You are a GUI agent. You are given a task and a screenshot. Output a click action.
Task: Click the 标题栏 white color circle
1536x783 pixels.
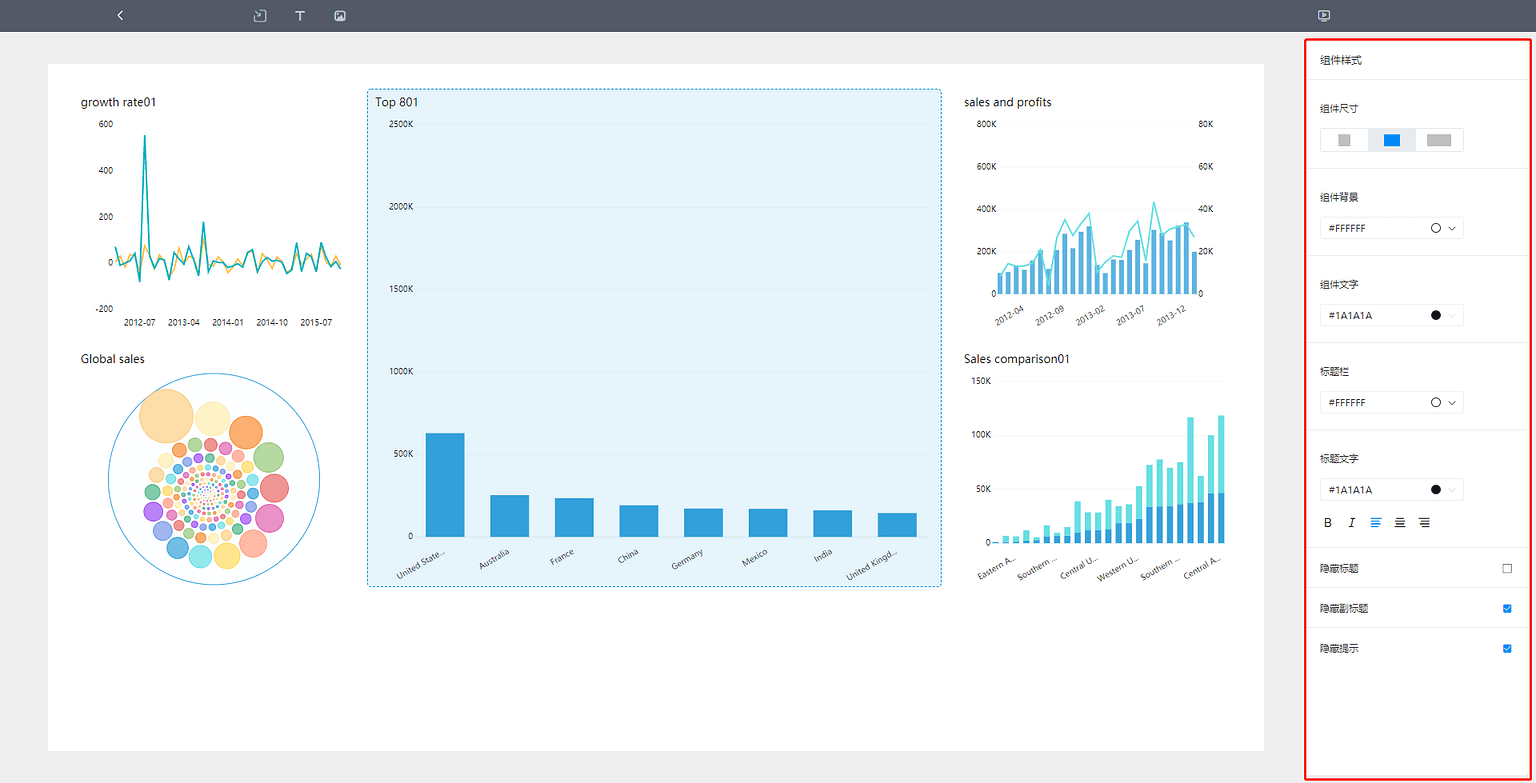(1436, 402)
